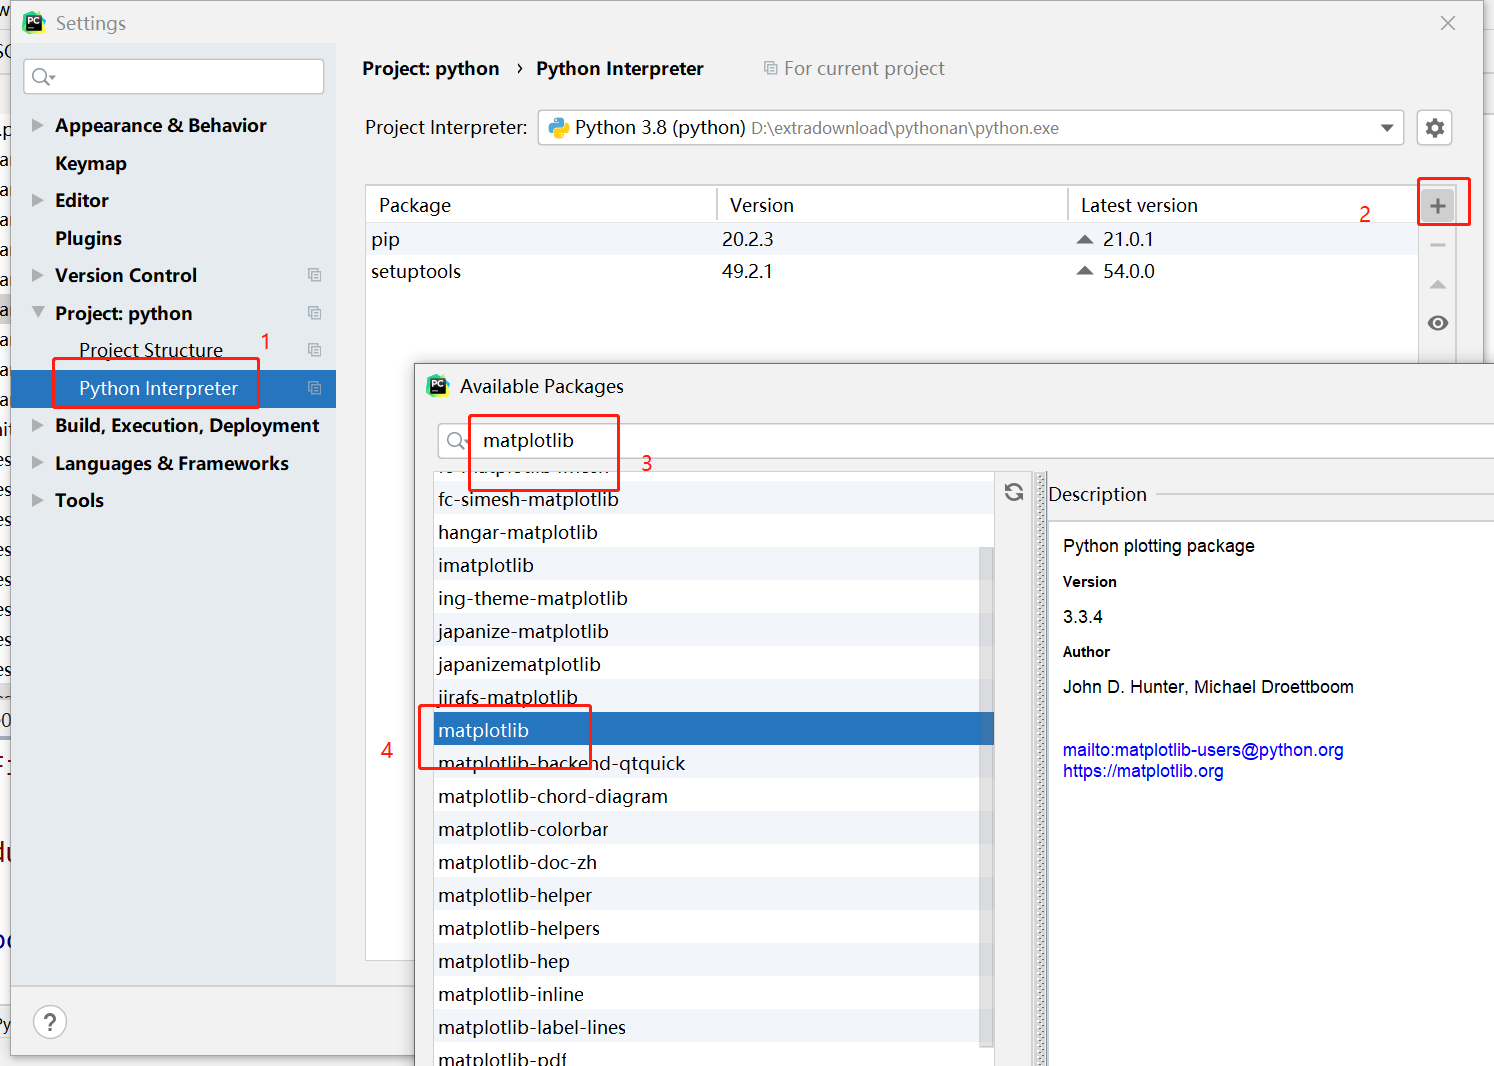This screenshot has height=1066, width=1494.
Task: Expand Appearance & Behavior section
Action: tap(38, 125)
